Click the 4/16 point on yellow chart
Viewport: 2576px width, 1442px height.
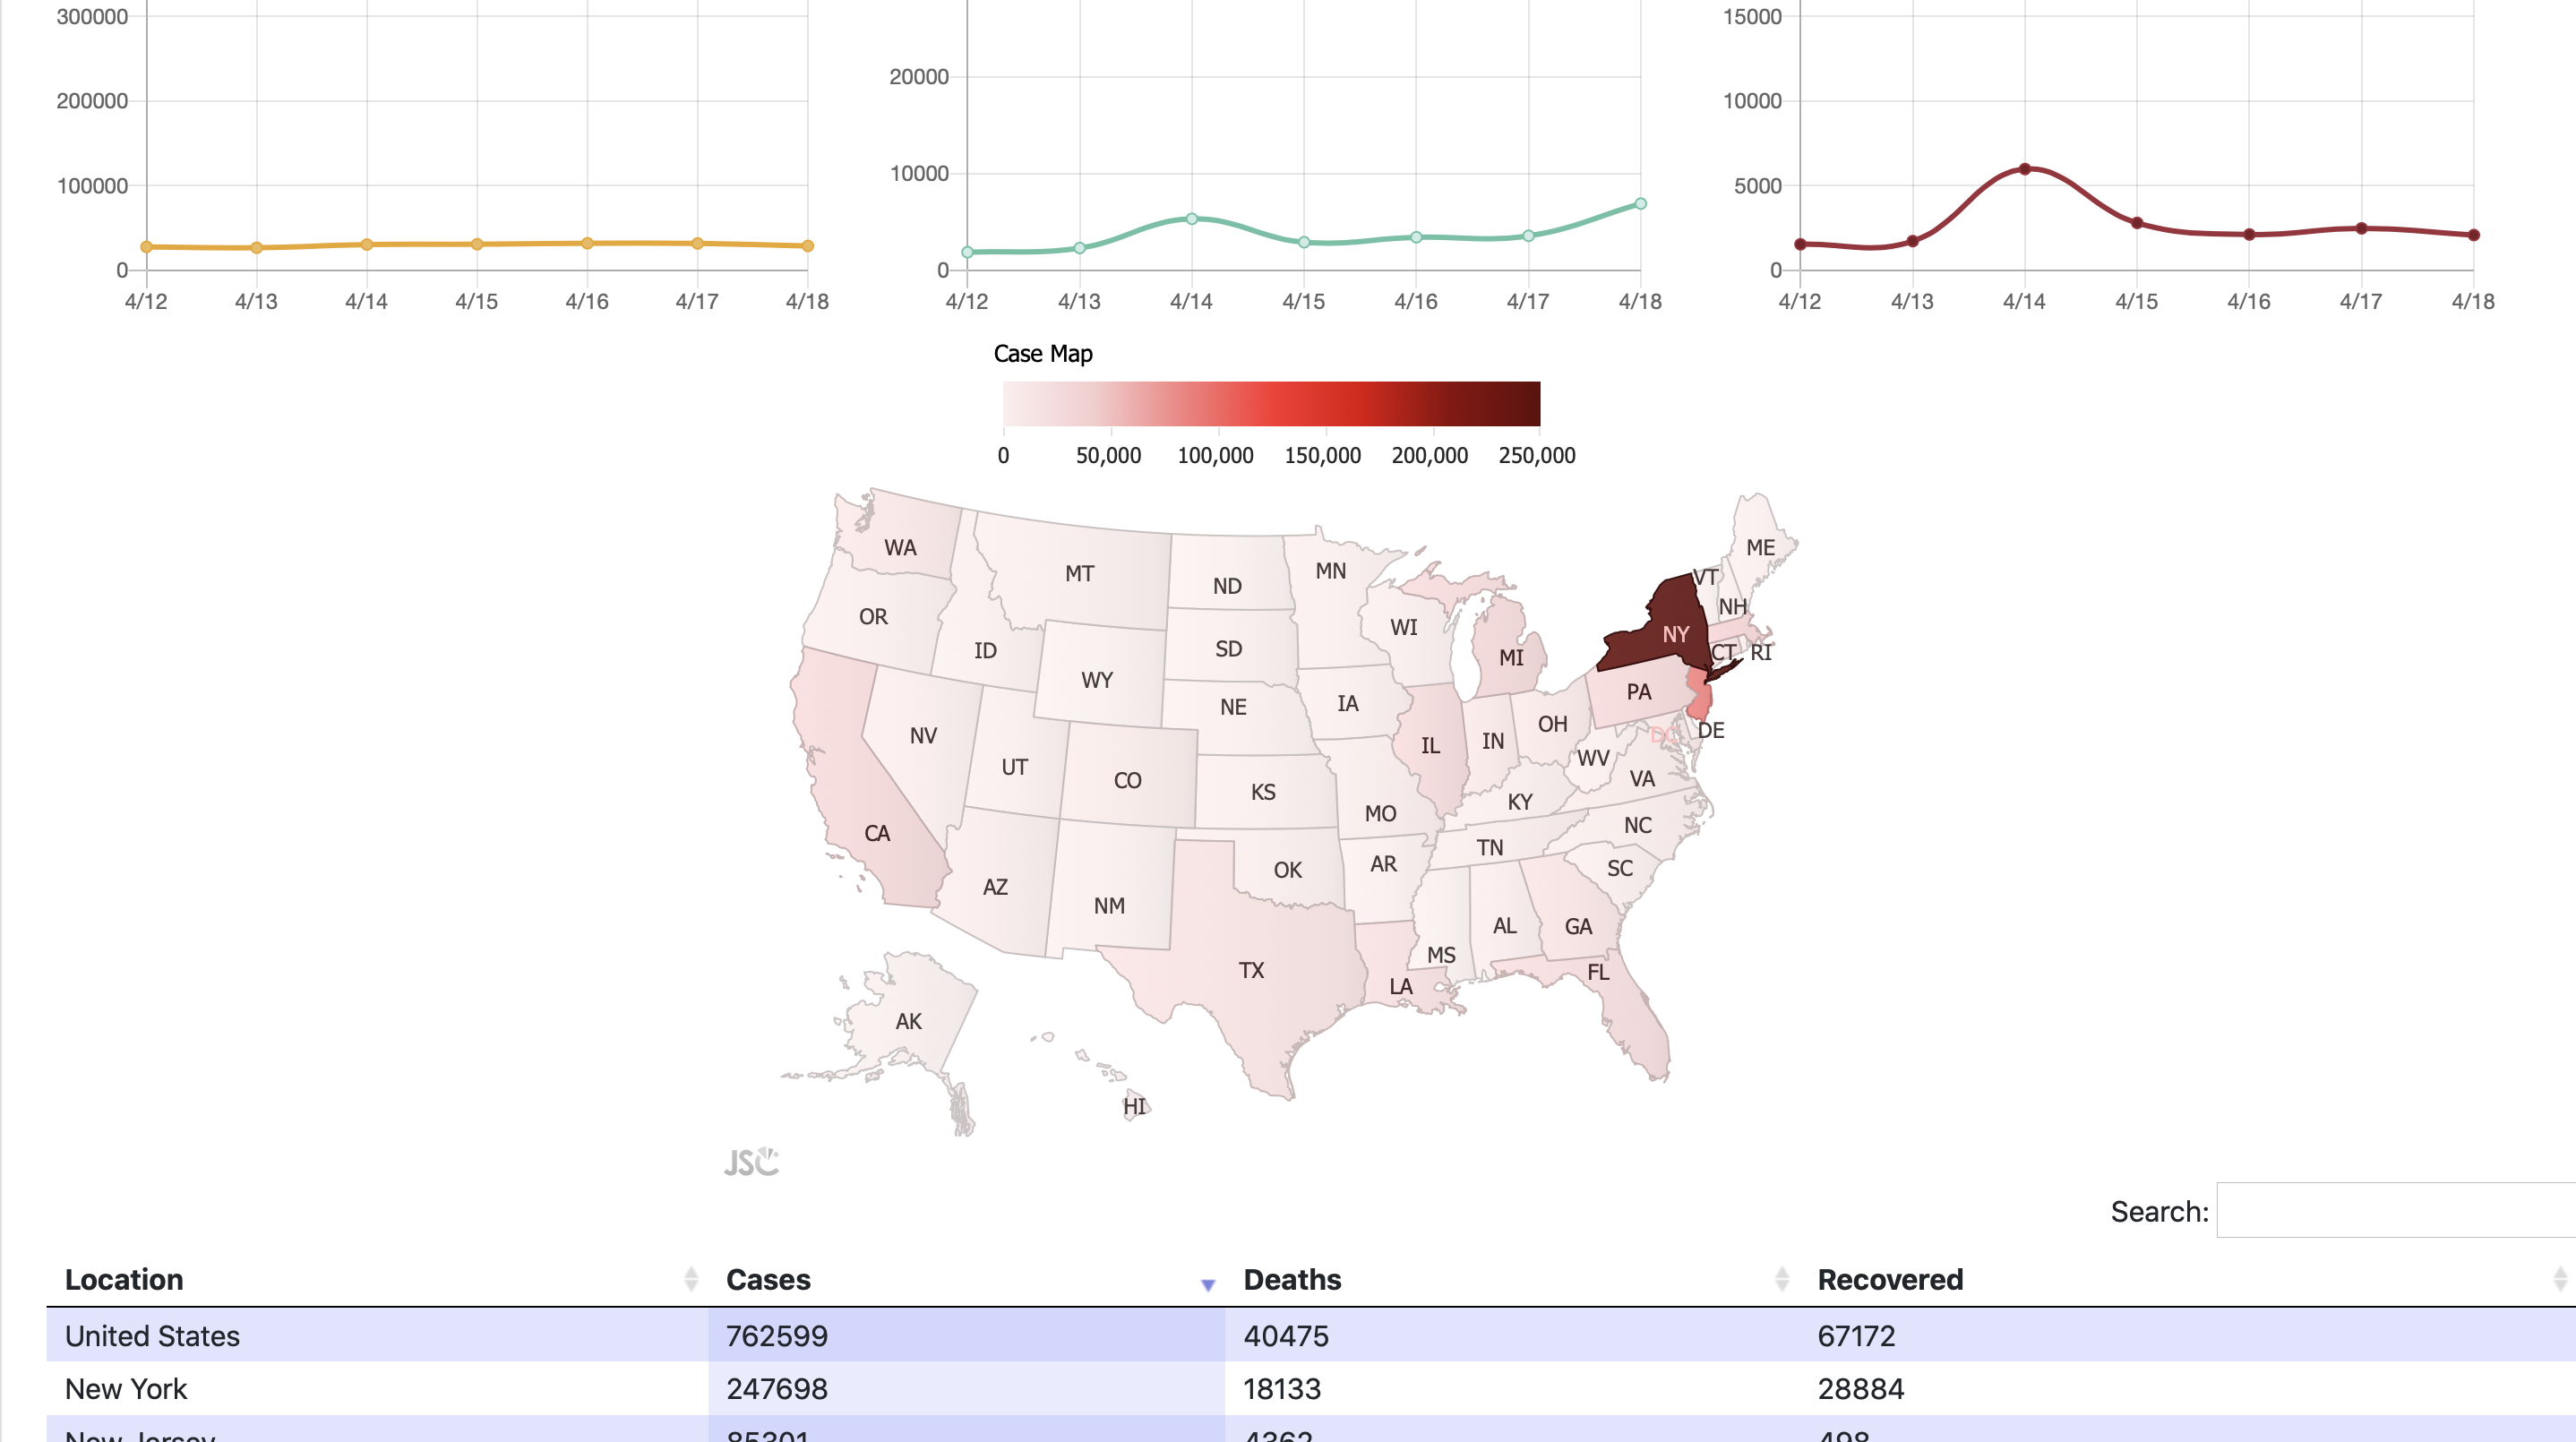587,243
